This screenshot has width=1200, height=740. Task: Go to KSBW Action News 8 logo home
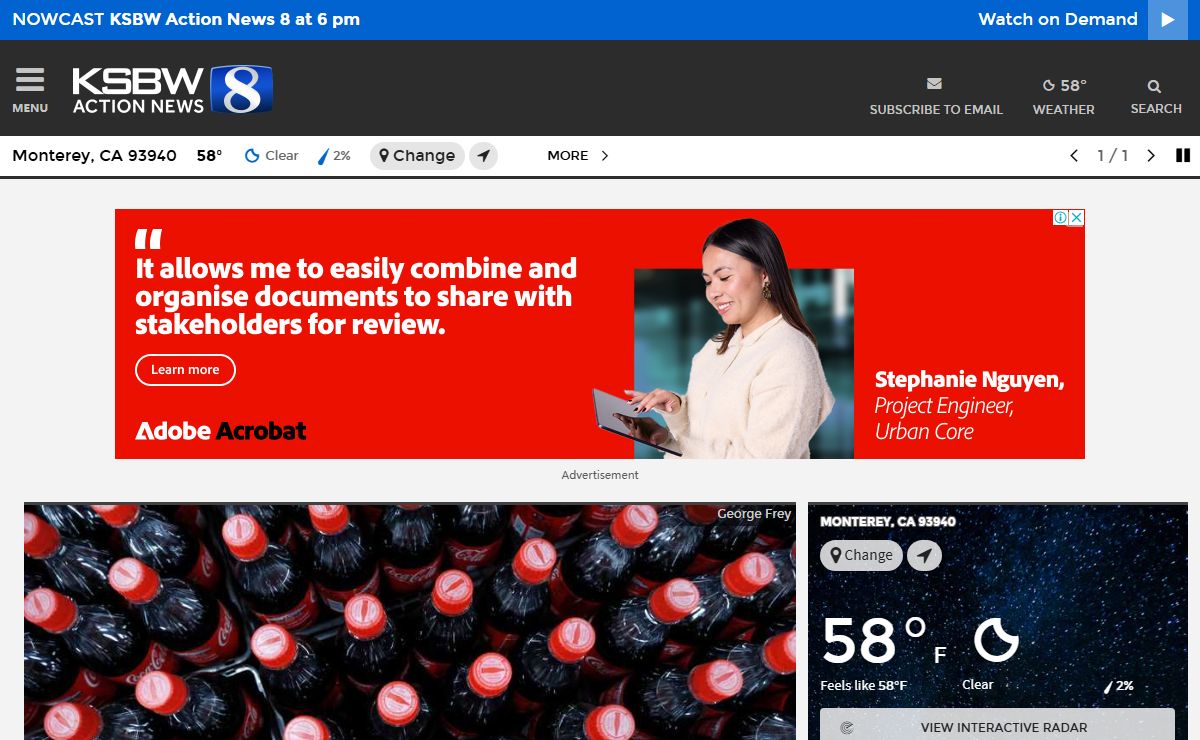point(172,89)
